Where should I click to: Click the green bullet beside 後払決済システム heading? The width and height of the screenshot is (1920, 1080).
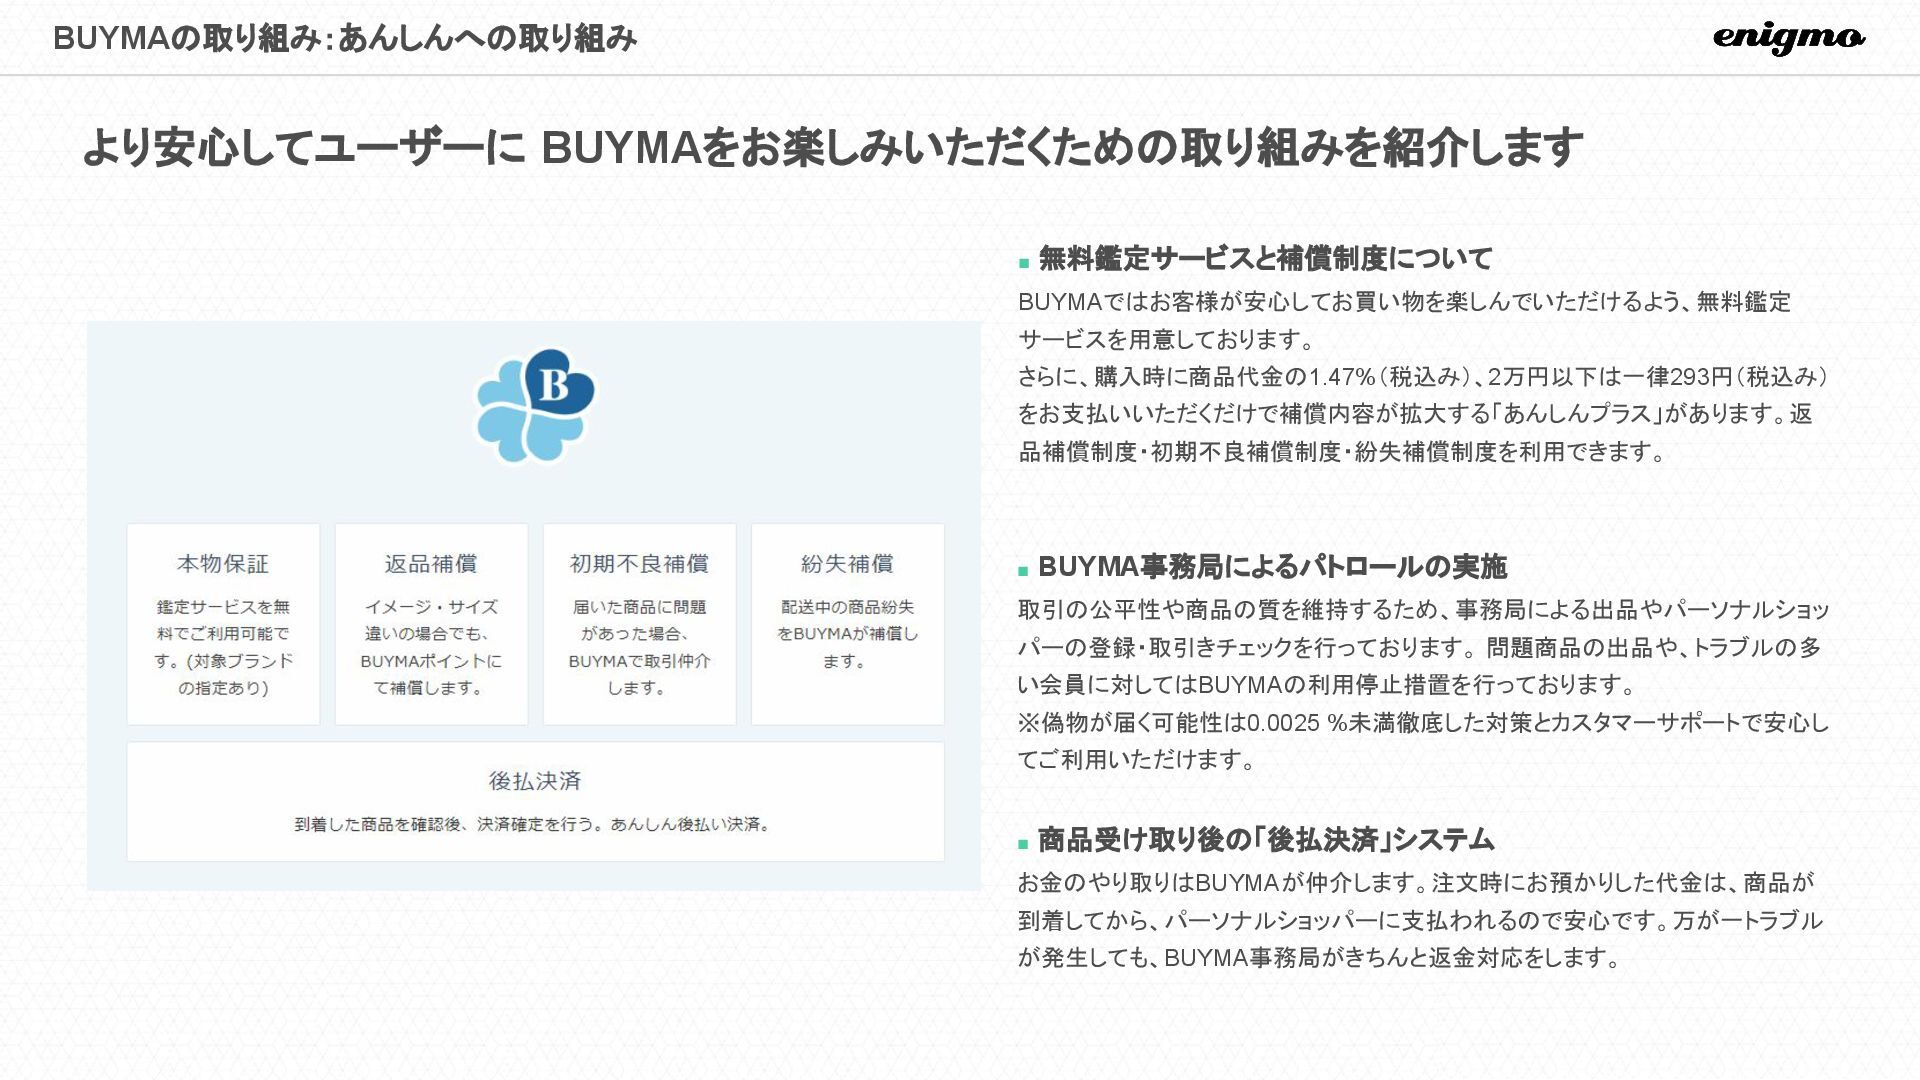point(1023,844)
